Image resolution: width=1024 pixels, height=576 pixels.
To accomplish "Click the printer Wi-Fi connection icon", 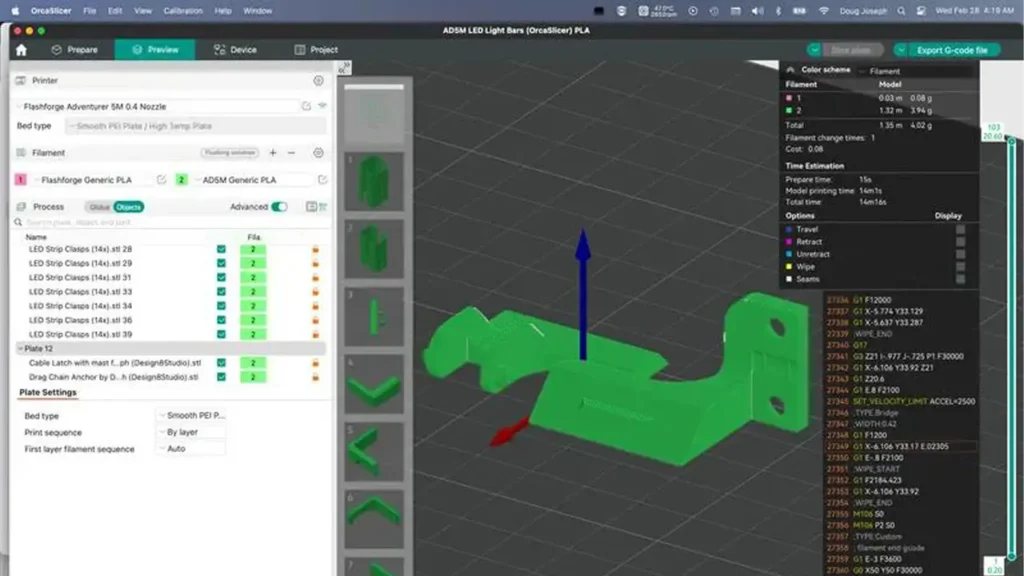I will (323, 106).
